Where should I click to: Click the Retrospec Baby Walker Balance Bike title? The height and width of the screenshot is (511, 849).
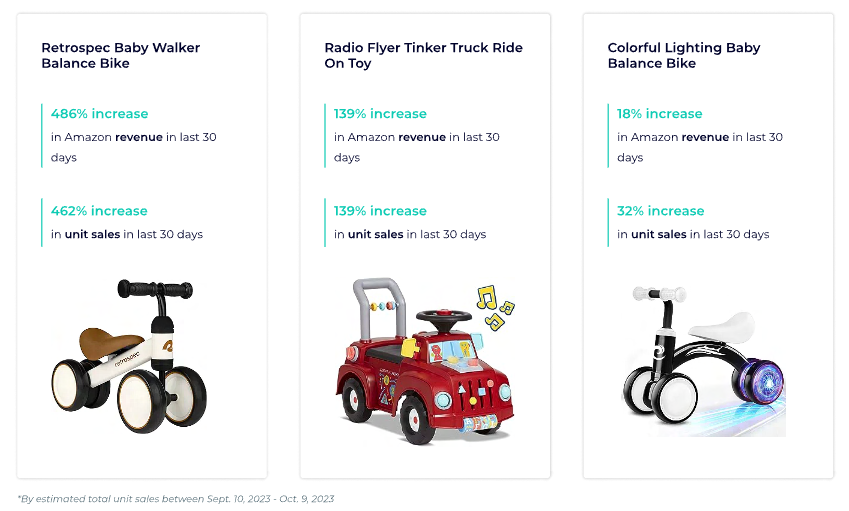point(120,55)
